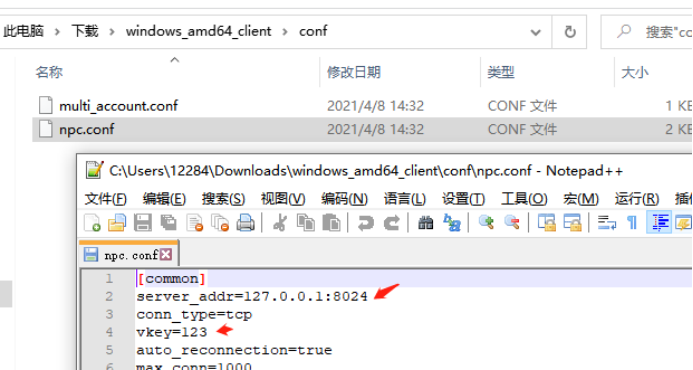
Task: Navigate to windows_amd64_client in the breadcrumb
Action: pos(198,31)
